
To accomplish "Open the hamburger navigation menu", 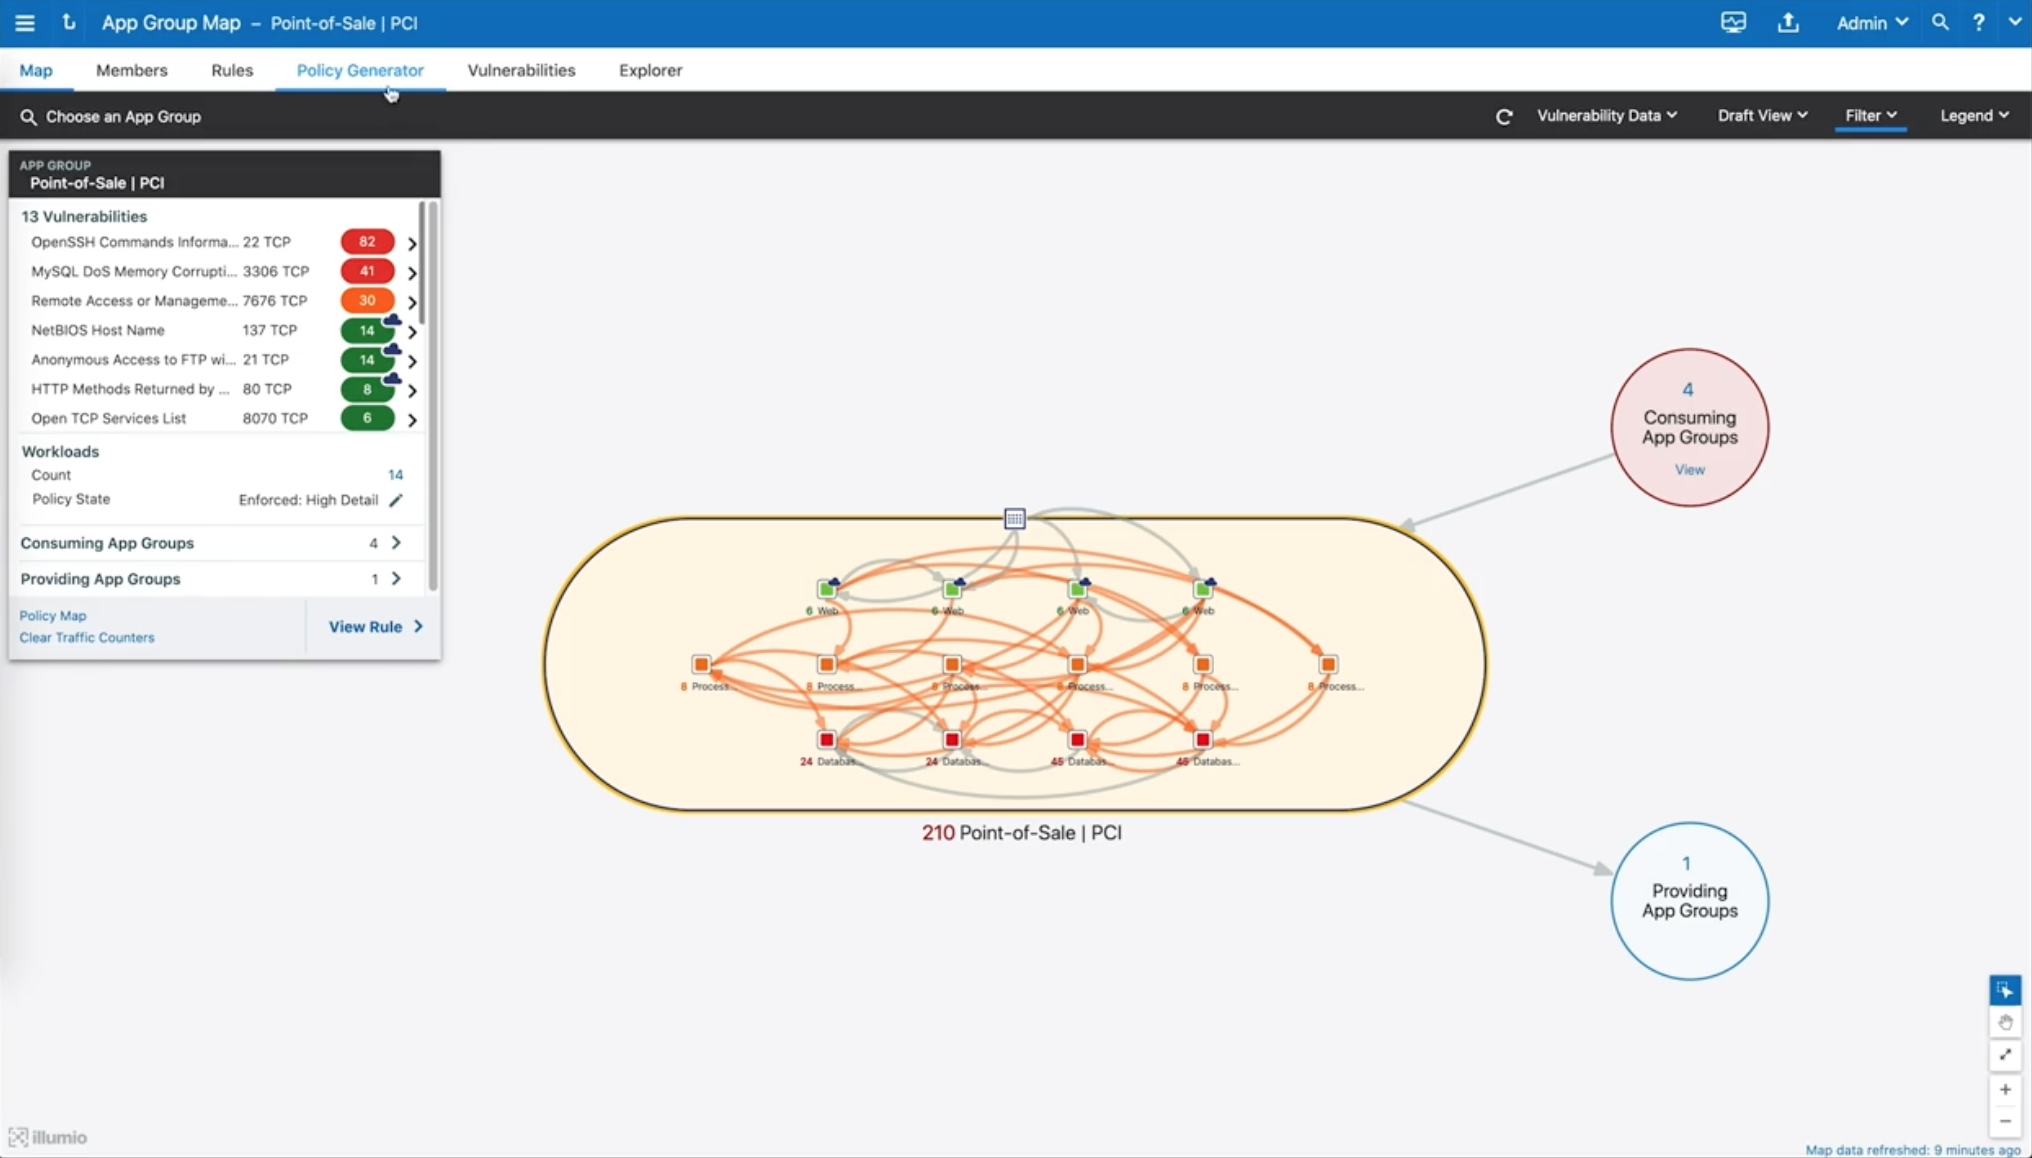I will (x=24, y=22).
